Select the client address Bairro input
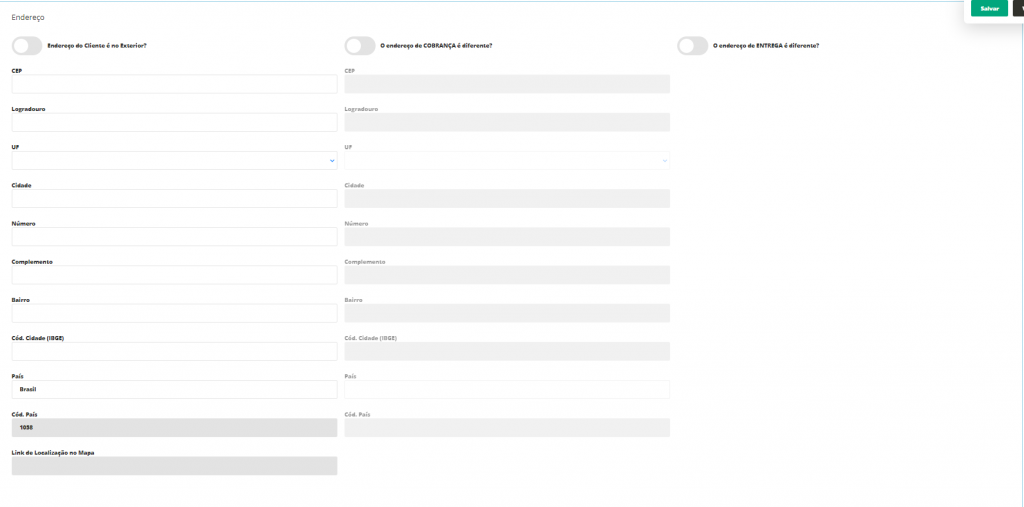 pos(174,313)
